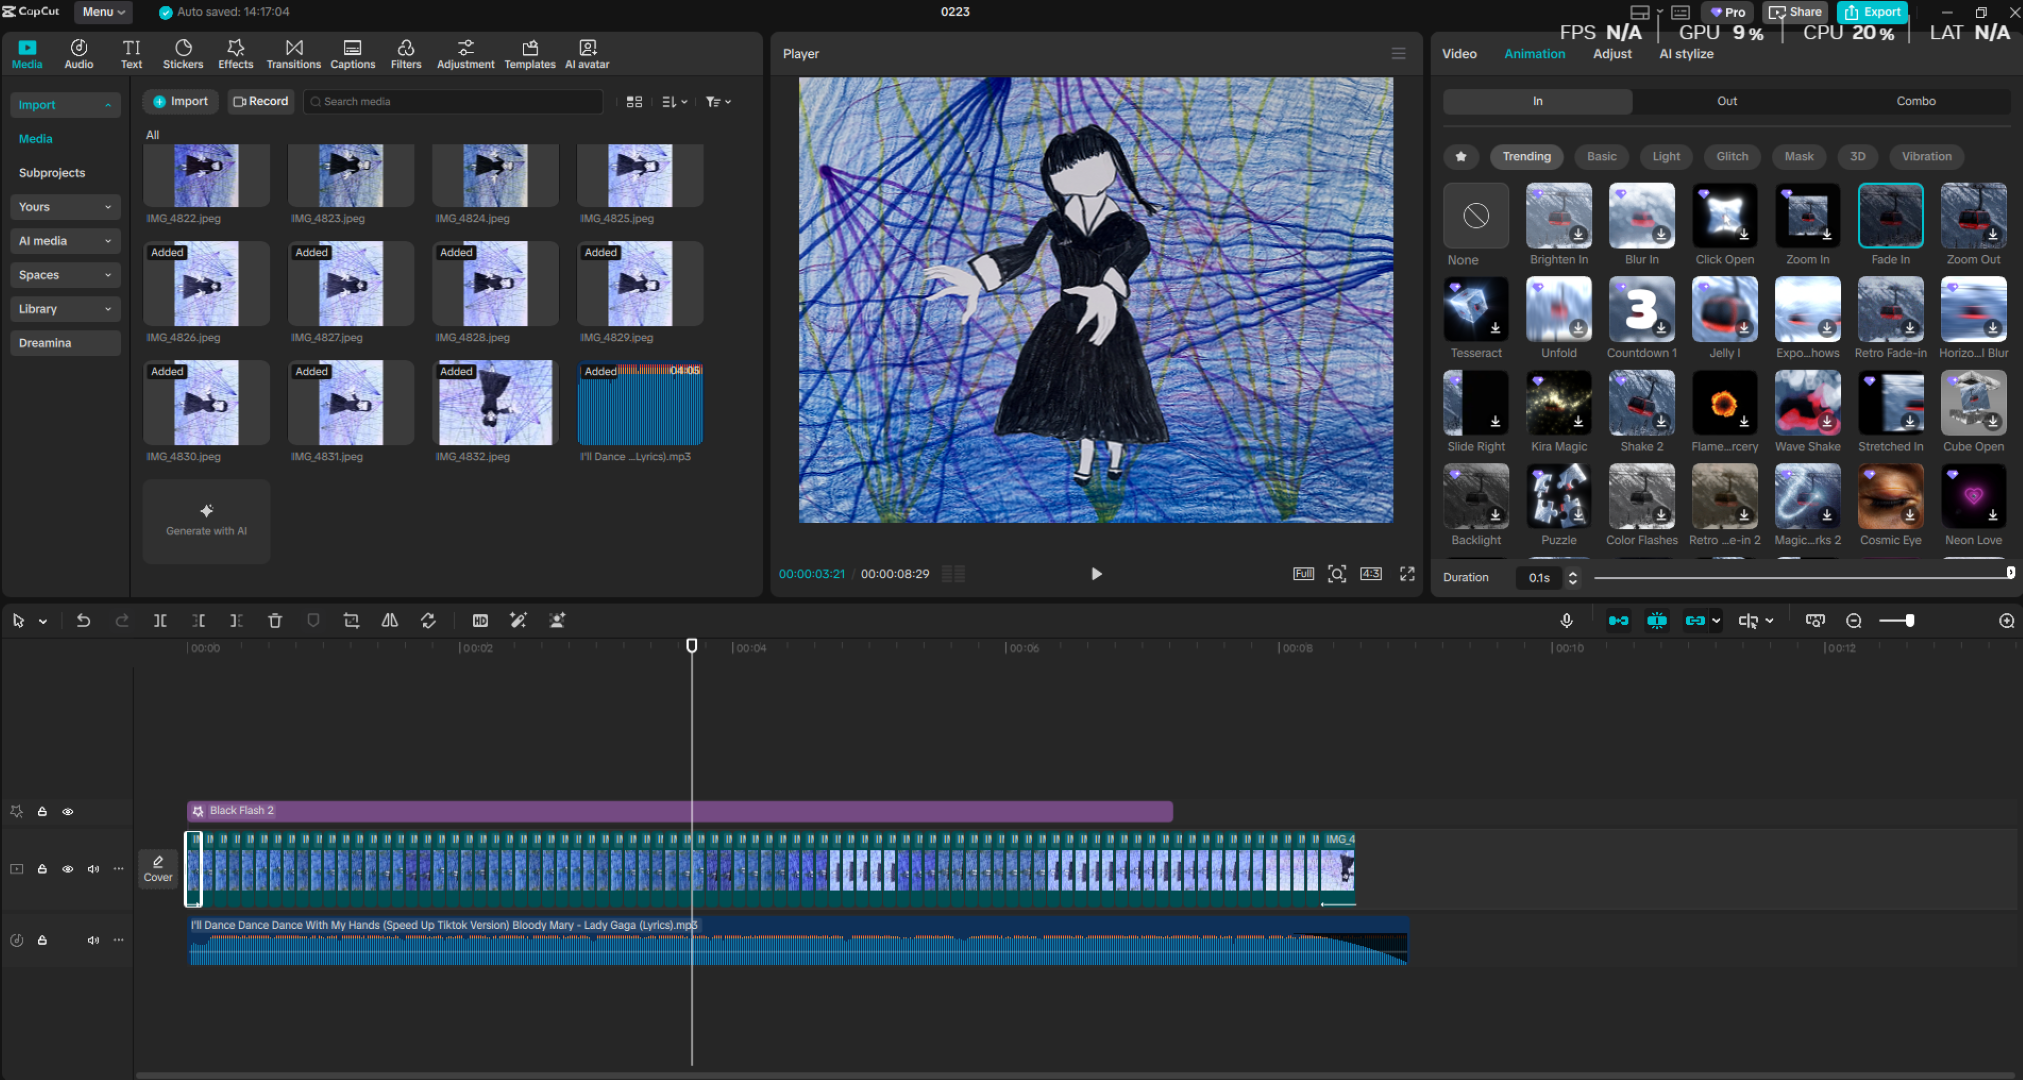Viewport: 2023px width, 1080px height.
Task: Click the microphone voiceover record icon
Action: 1567,621
